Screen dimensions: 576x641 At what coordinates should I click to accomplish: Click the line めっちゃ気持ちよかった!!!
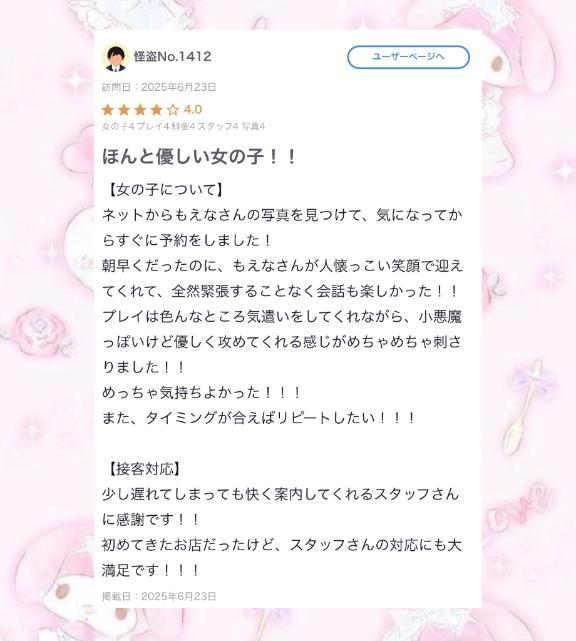[x=201, y=392]
